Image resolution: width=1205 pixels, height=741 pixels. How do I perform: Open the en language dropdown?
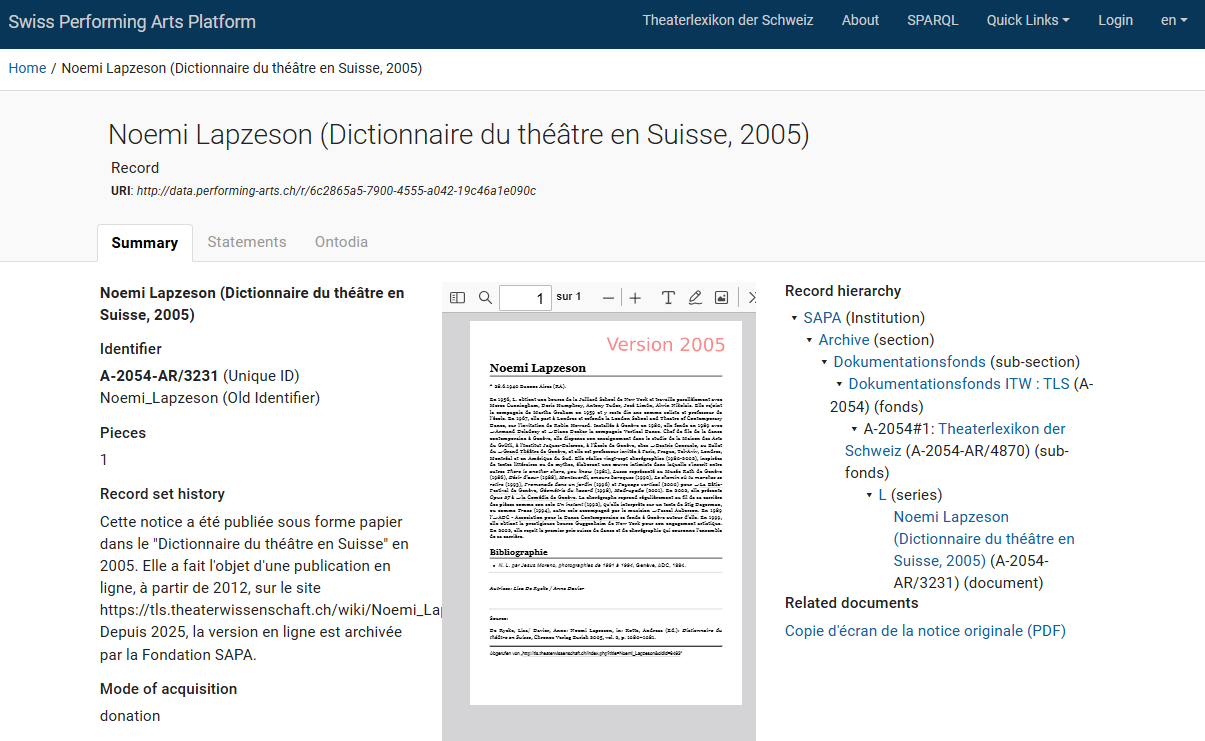click(x=1173, y=20)
